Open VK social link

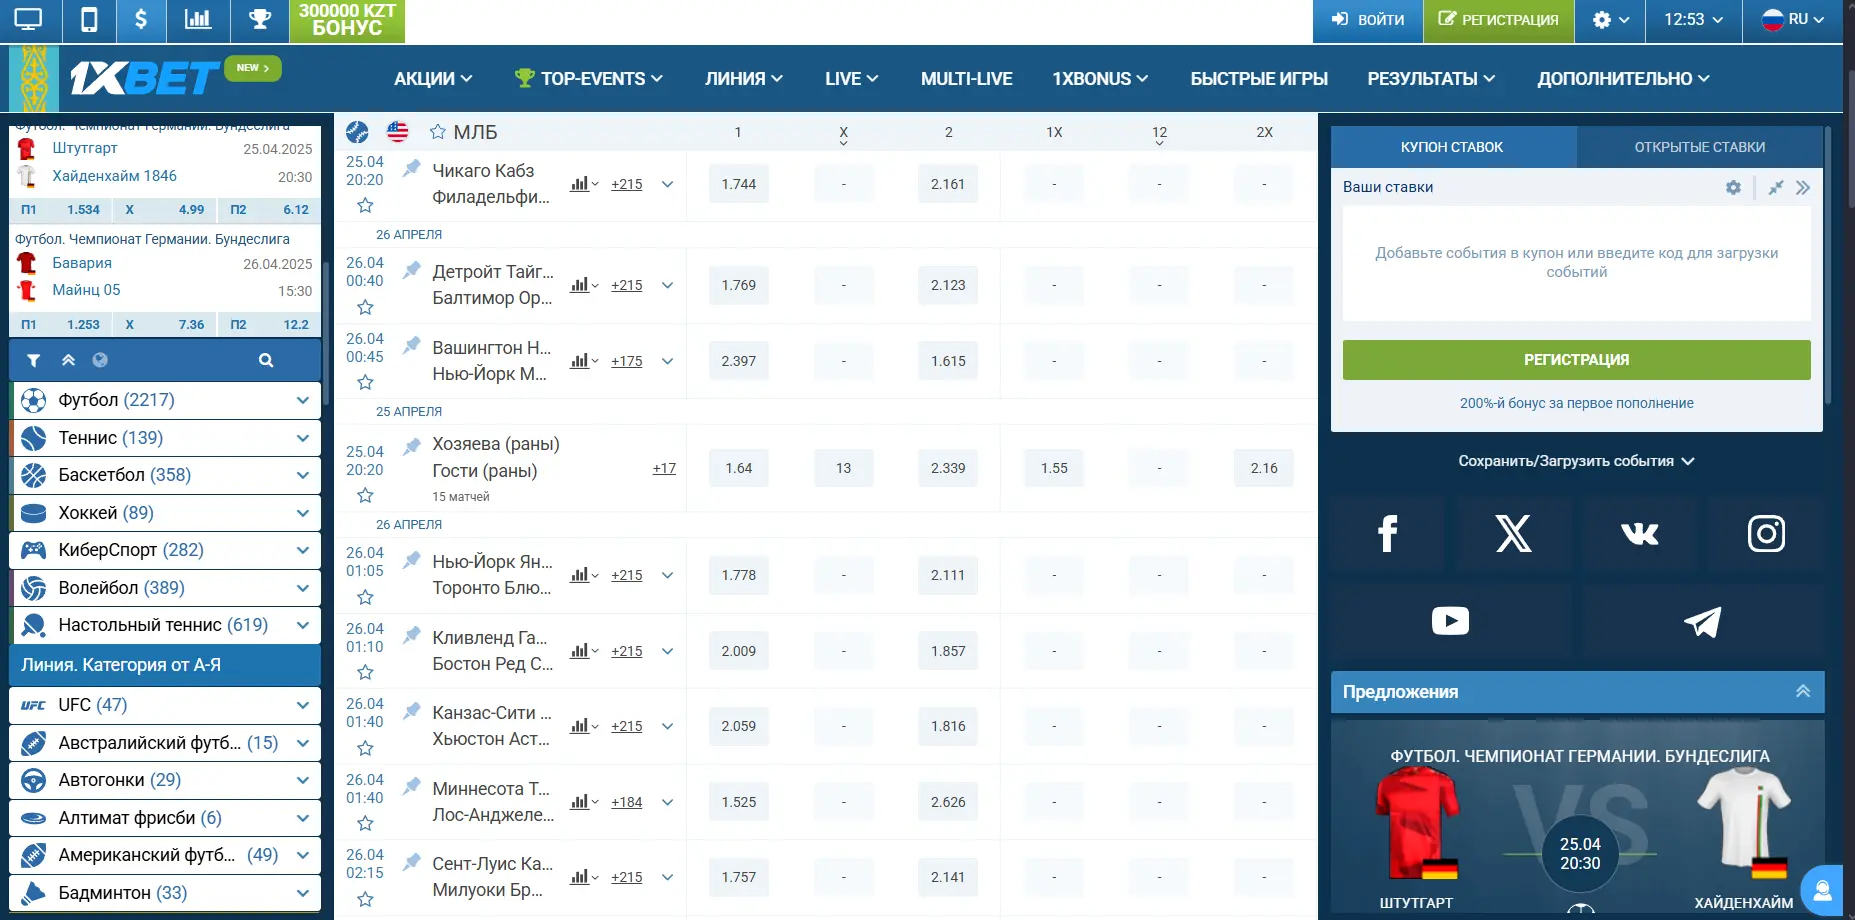pos(1639,534)
